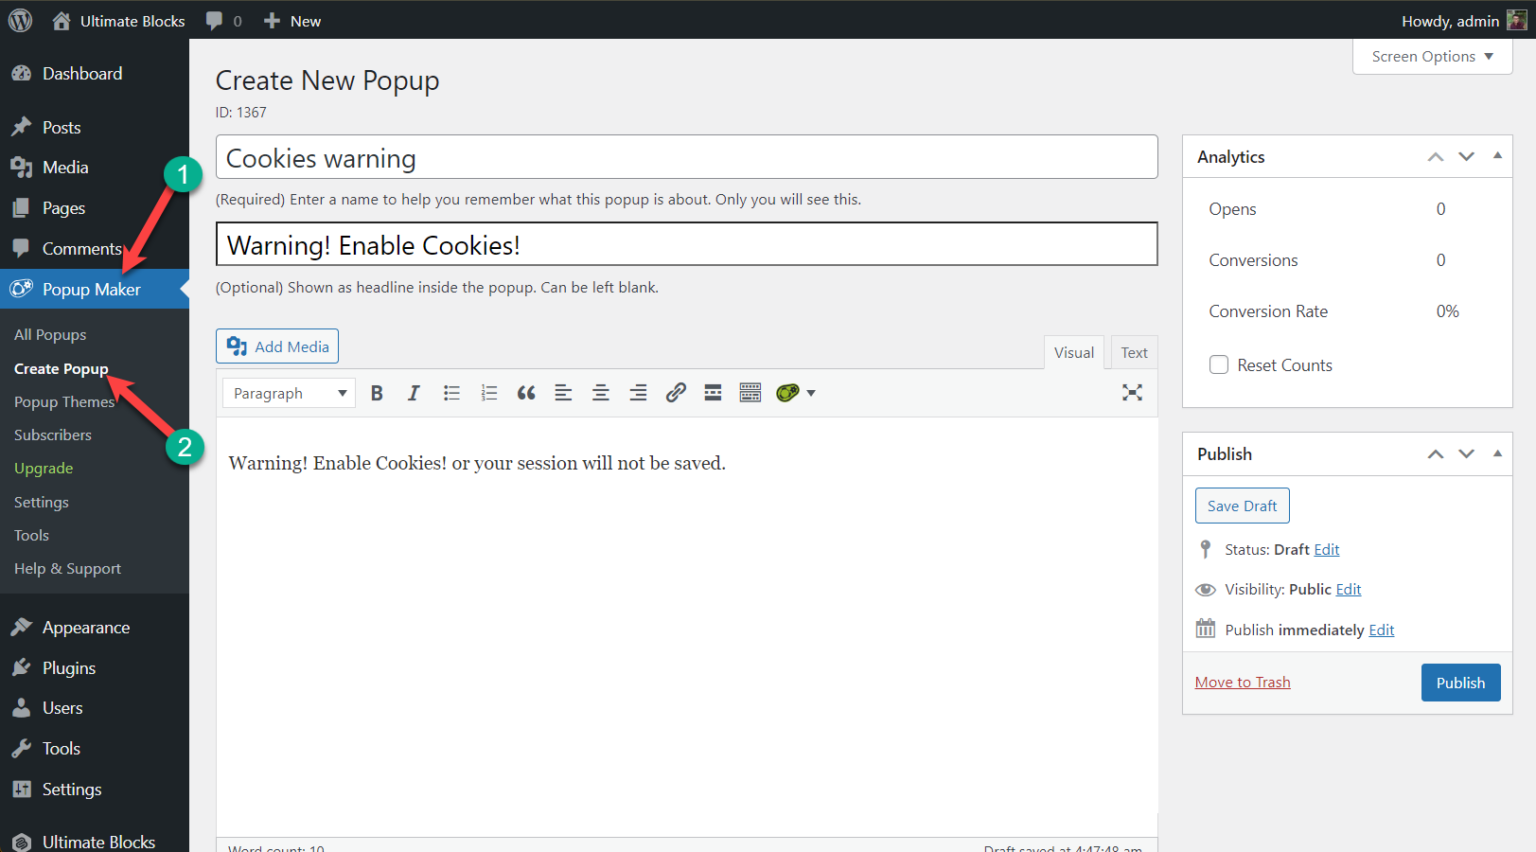The width and height of the screenshot is (1536, 852).
Task: Click Save Draft button
Action: (1242, 506)
